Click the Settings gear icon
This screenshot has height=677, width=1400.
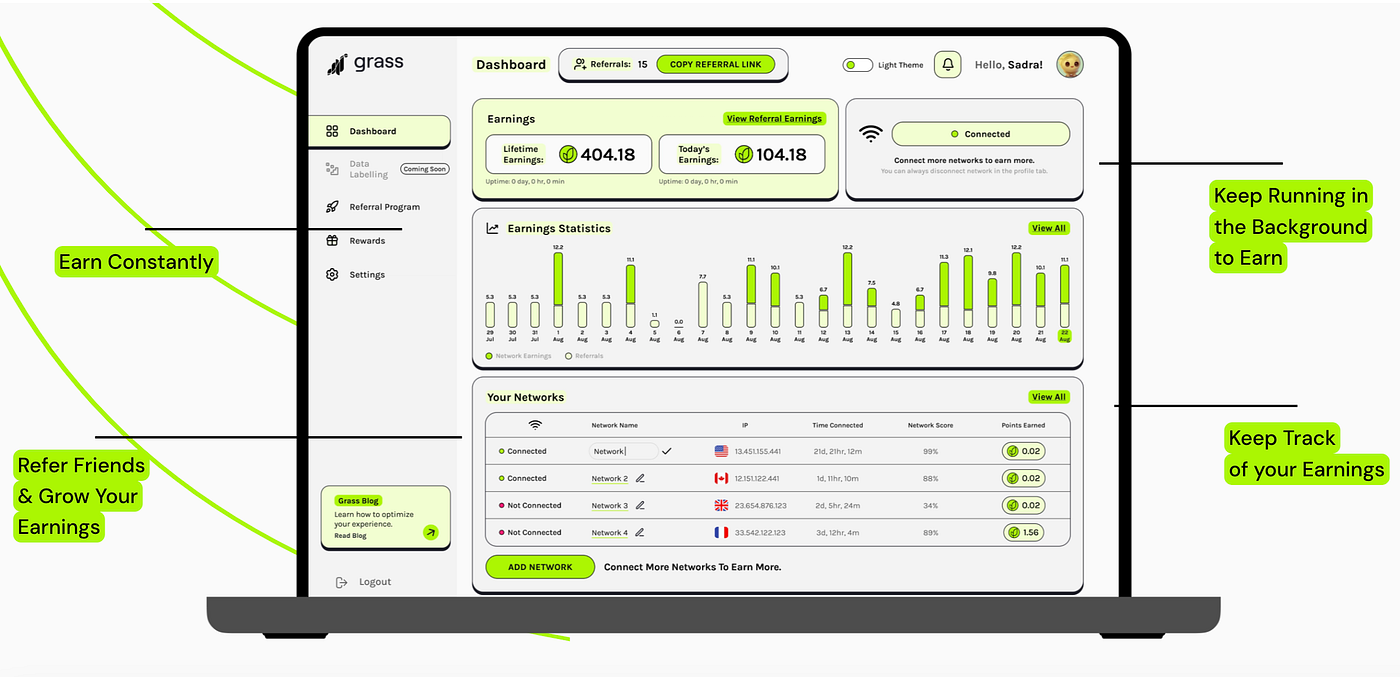point(332,275)
